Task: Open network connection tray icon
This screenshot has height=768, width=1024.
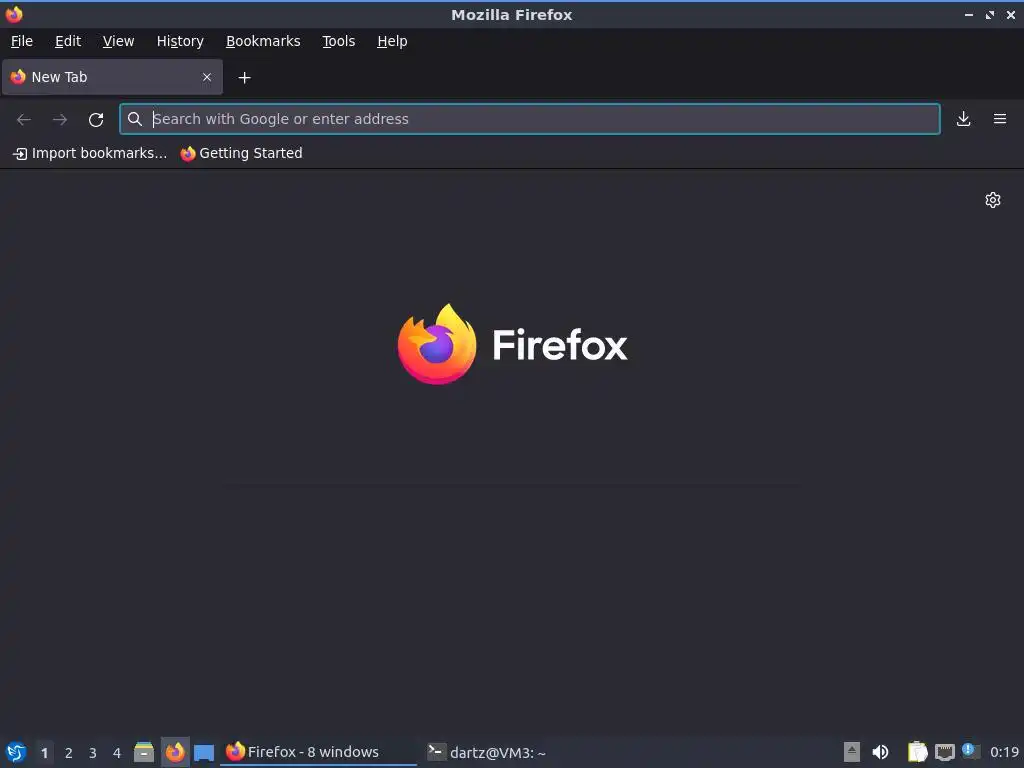Action: point(944,753)
